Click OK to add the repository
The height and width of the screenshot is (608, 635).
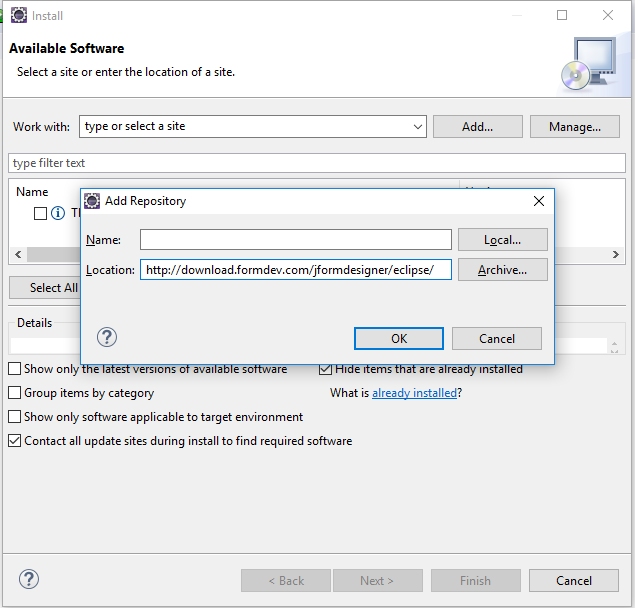tap(398, 338)
